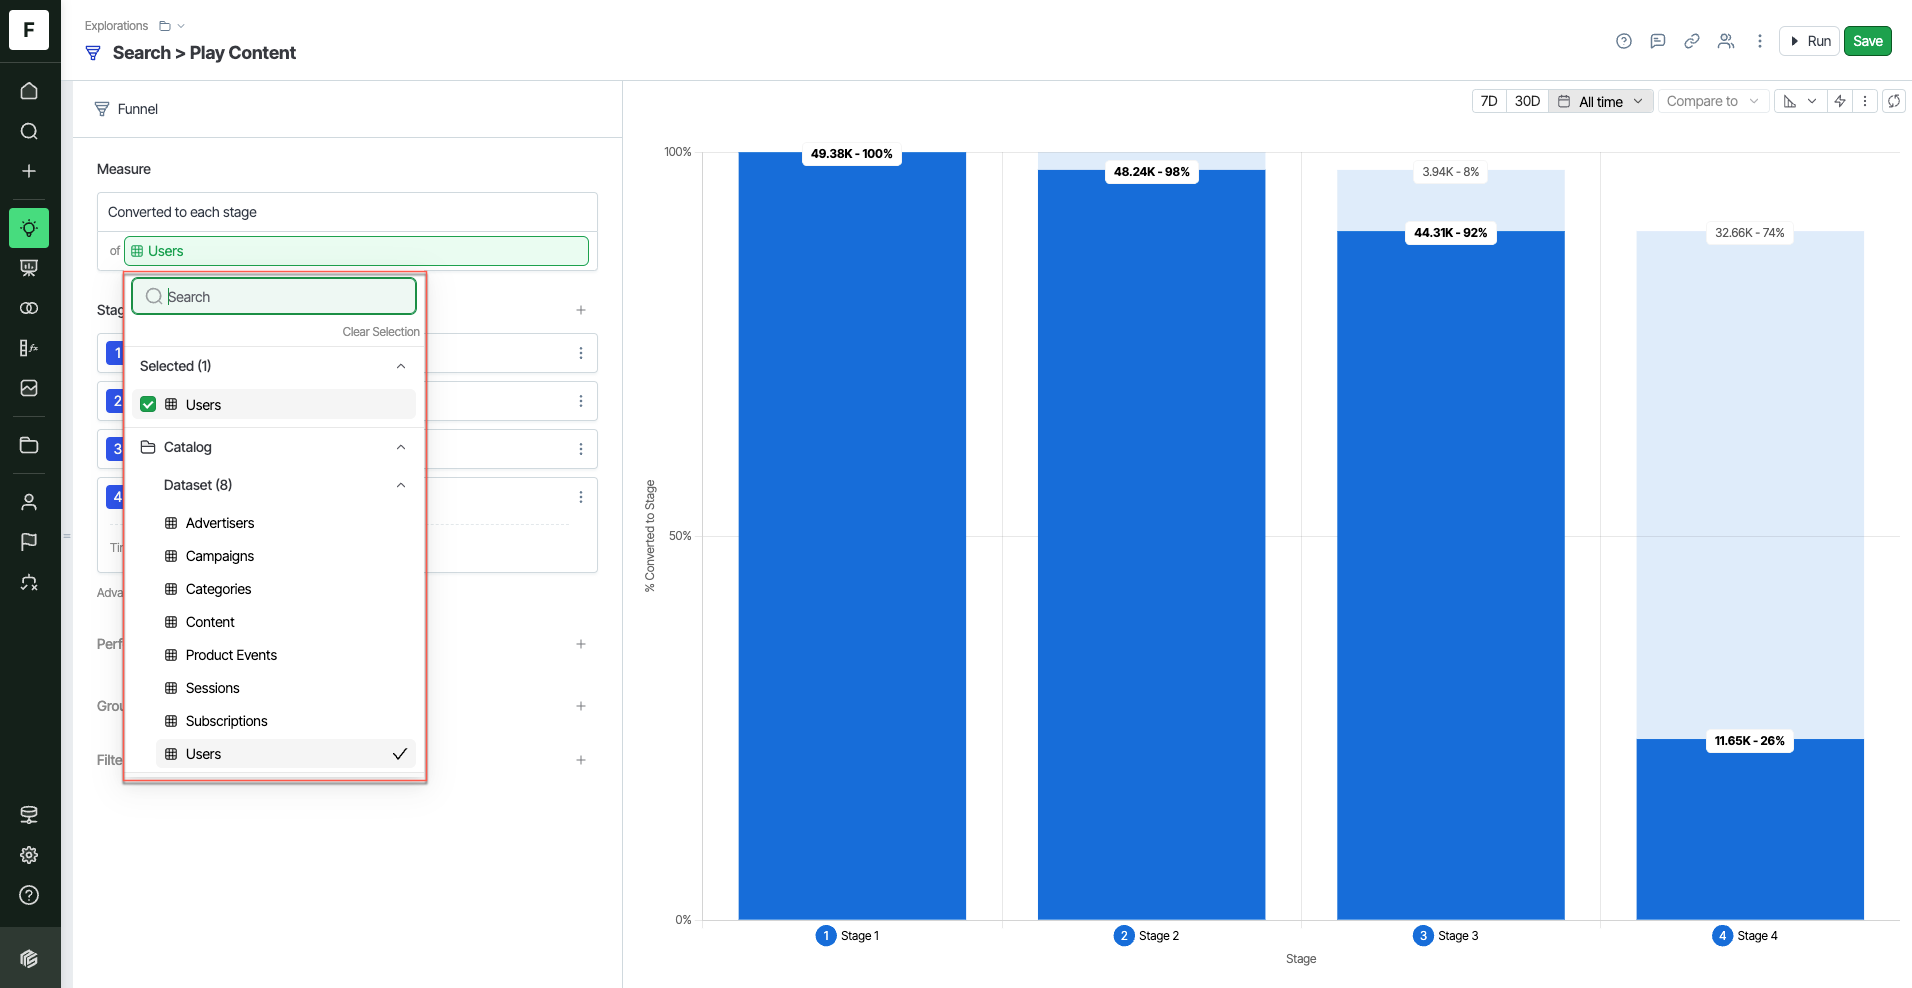Open the Home icon in the sidebar
Screen dimensions: 1912x988
pos(29,91)
